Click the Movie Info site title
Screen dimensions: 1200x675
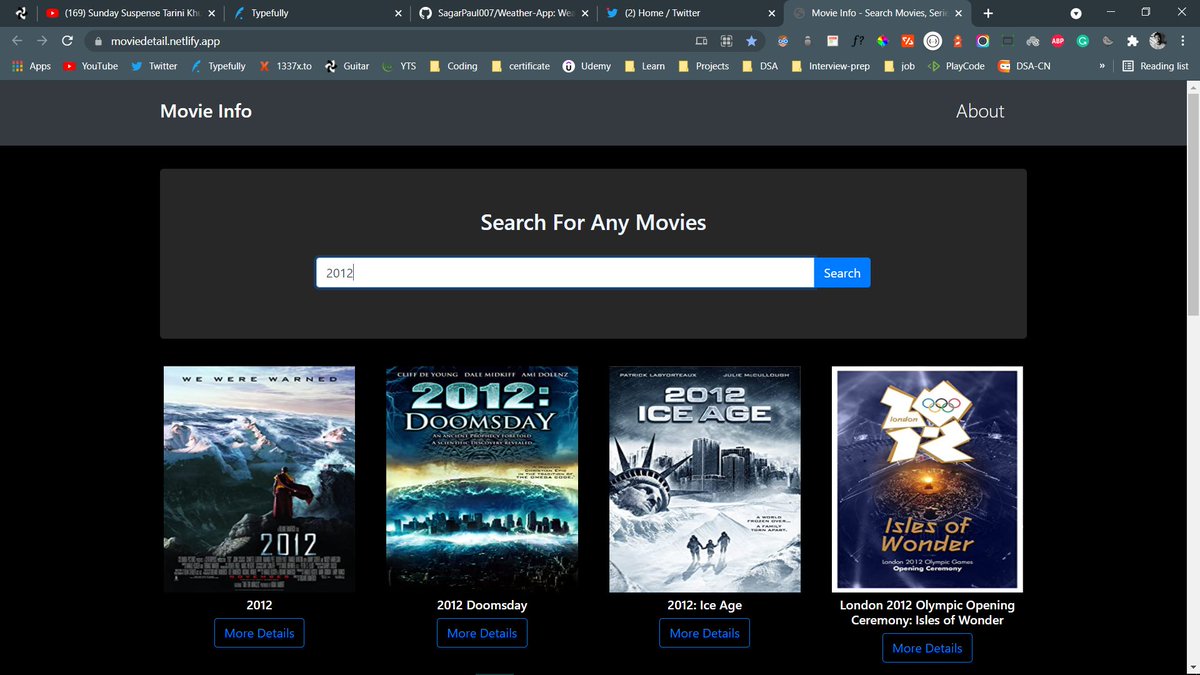click(x=206, y=111)
